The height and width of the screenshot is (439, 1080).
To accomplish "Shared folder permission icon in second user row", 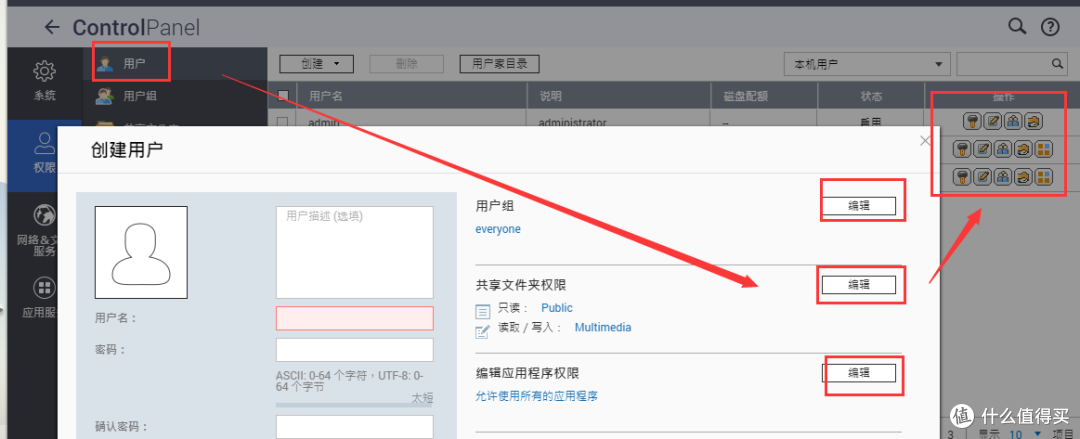I will [x=1024, y=149].
